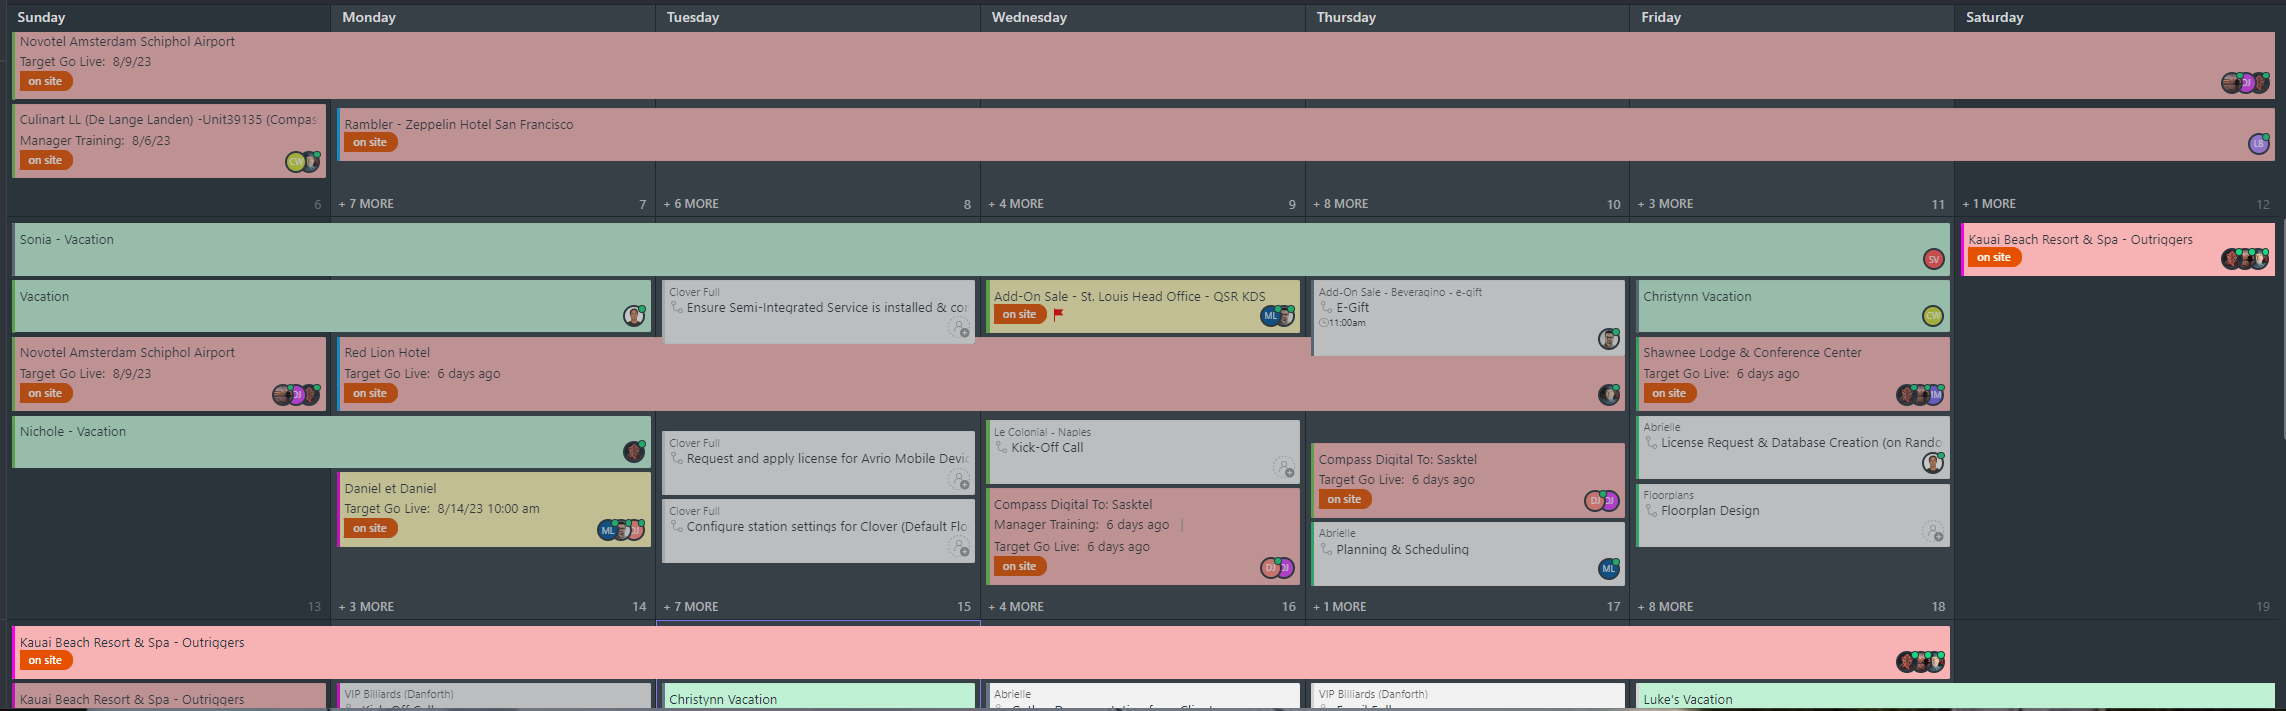Expand + 7 MORE on Monday the 7th
The width and height of the screenshot is (2286, 711).
366,204
